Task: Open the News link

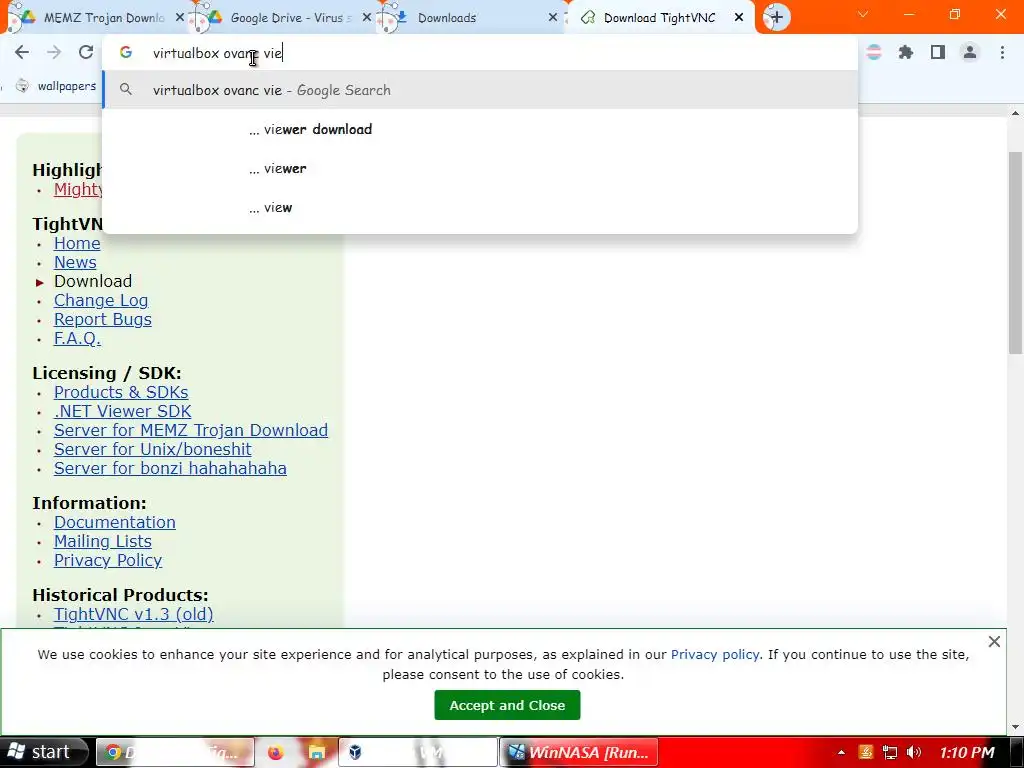Action: coord(75,262)
